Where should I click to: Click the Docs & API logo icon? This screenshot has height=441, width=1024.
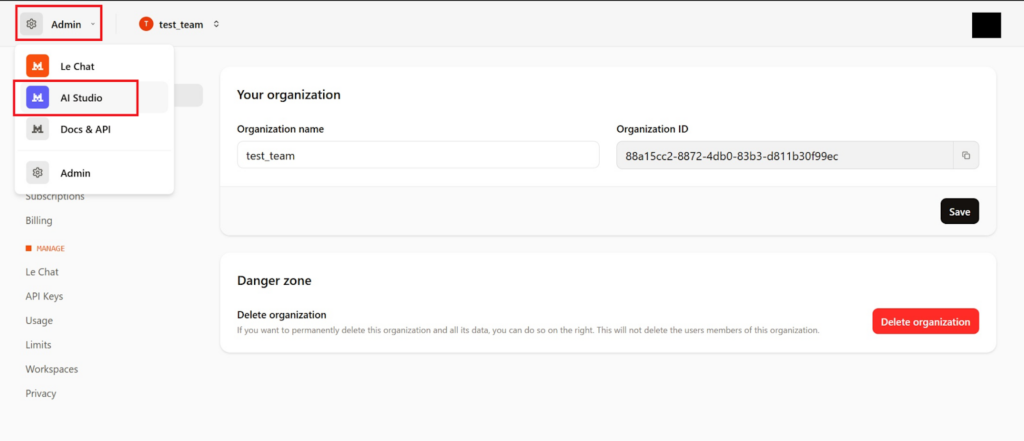(37, 129)
